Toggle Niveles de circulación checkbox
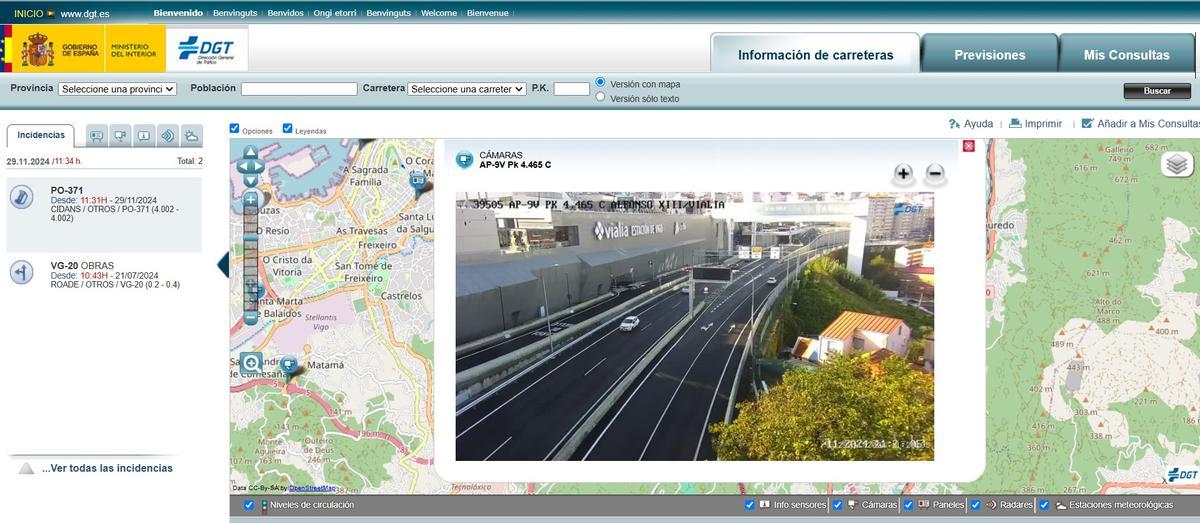Viewport: 1200px width, 523px height. click(x=249, y=505)
